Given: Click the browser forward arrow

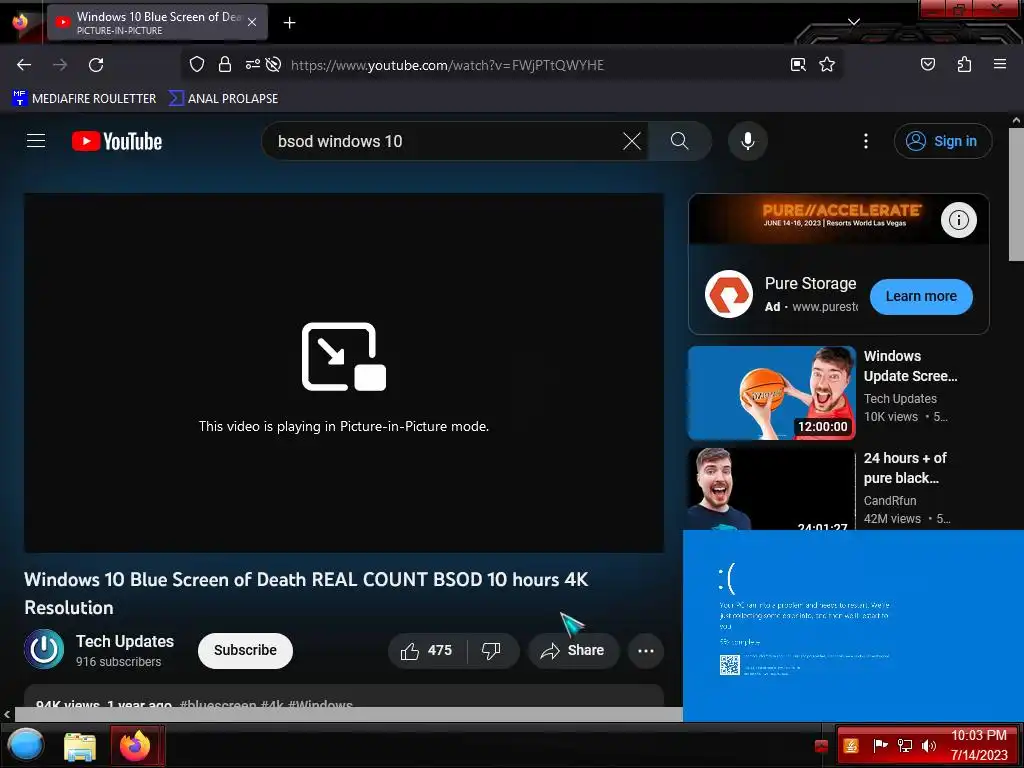Looking at the screenshot, I should 60,65.
